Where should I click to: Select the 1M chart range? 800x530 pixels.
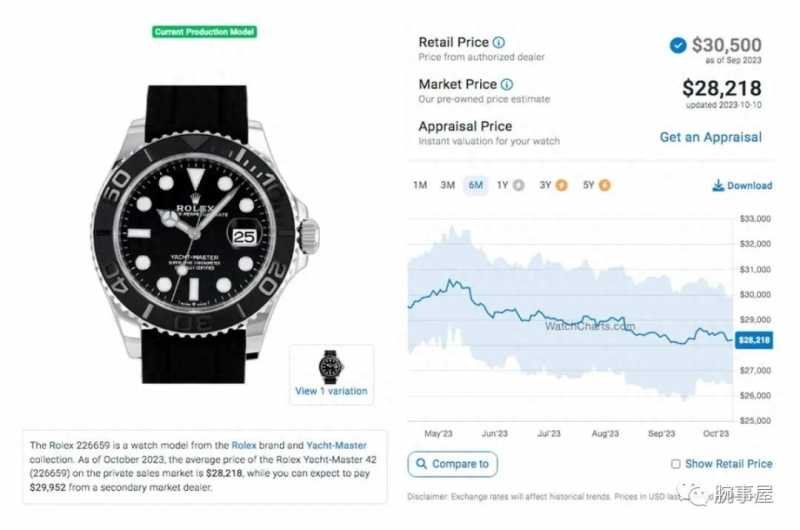(x=420, y=185)
